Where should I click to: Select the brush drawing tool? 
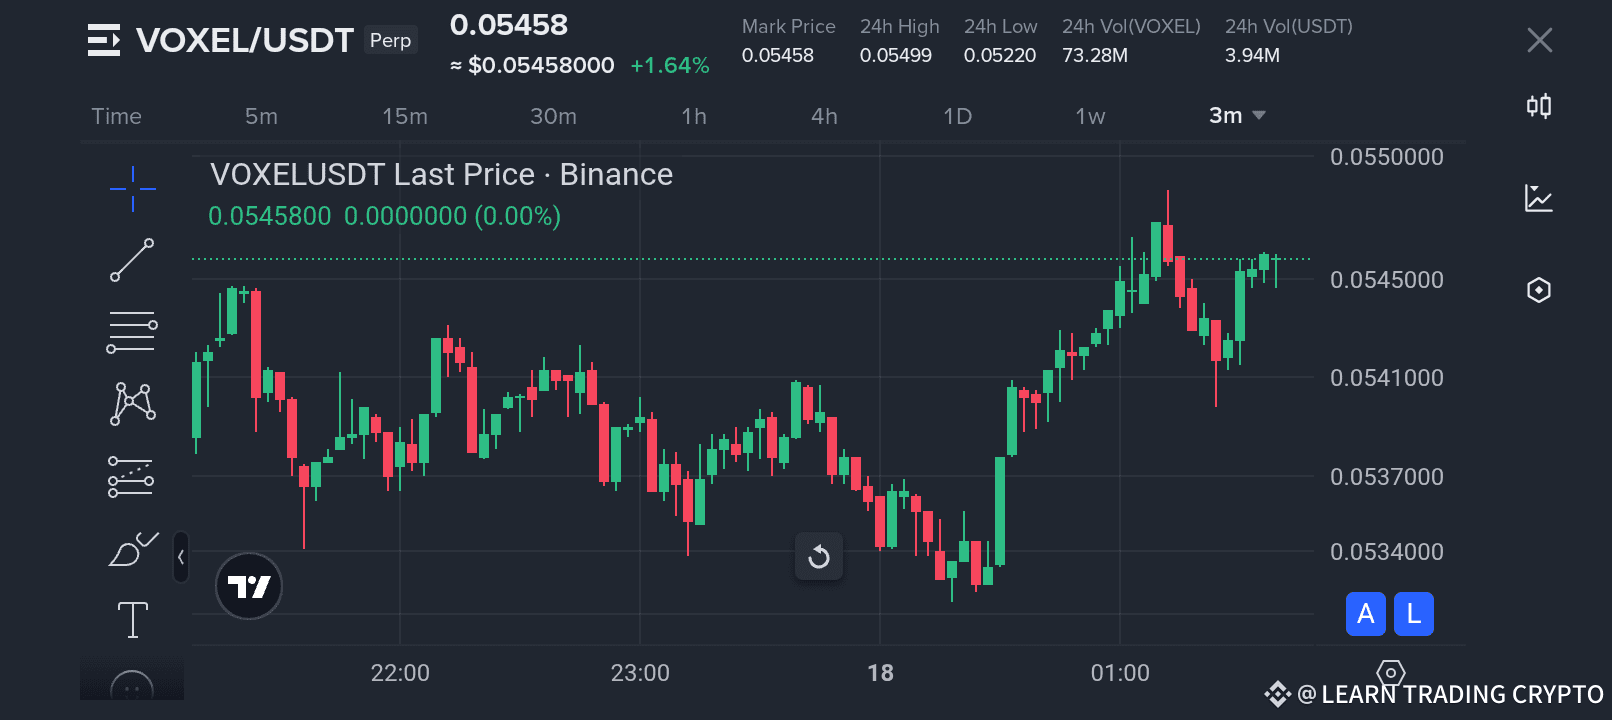[x=133, y=549]
